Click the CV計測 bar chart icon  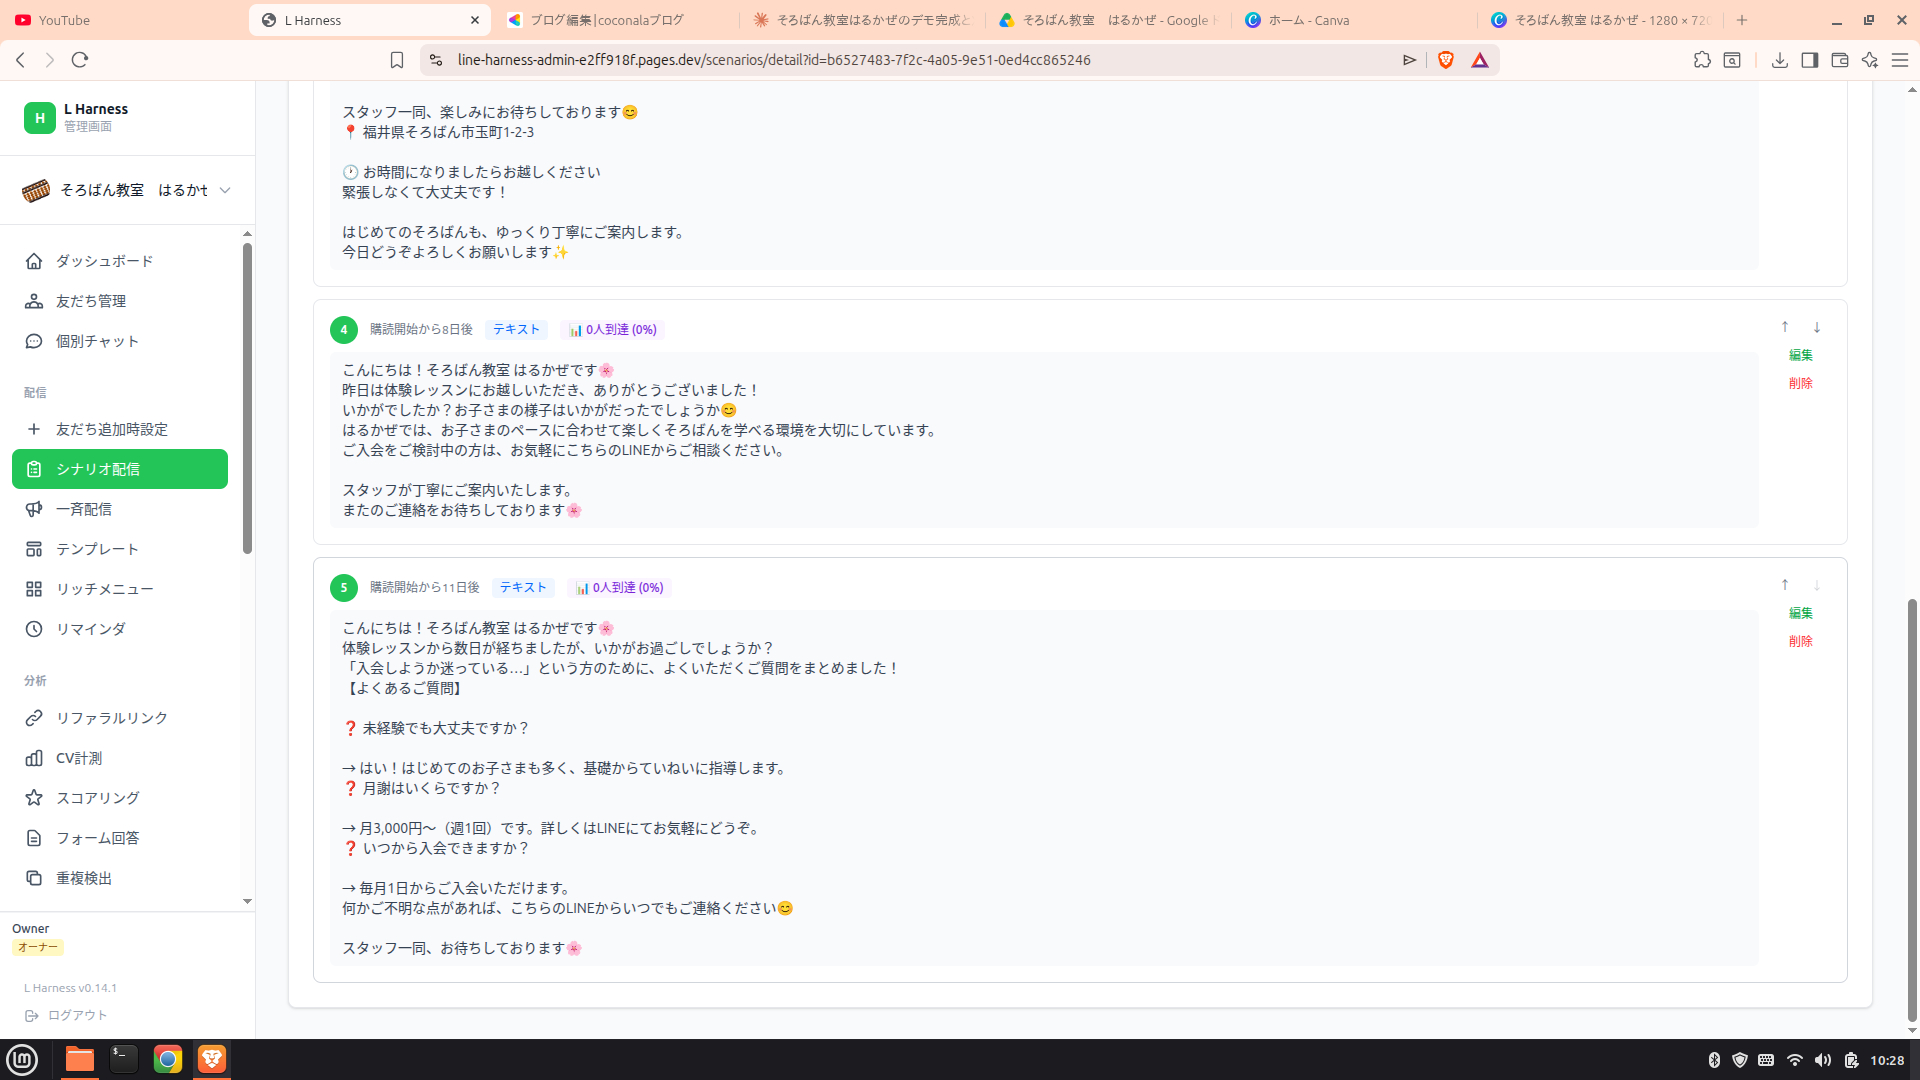pos(34,758)
